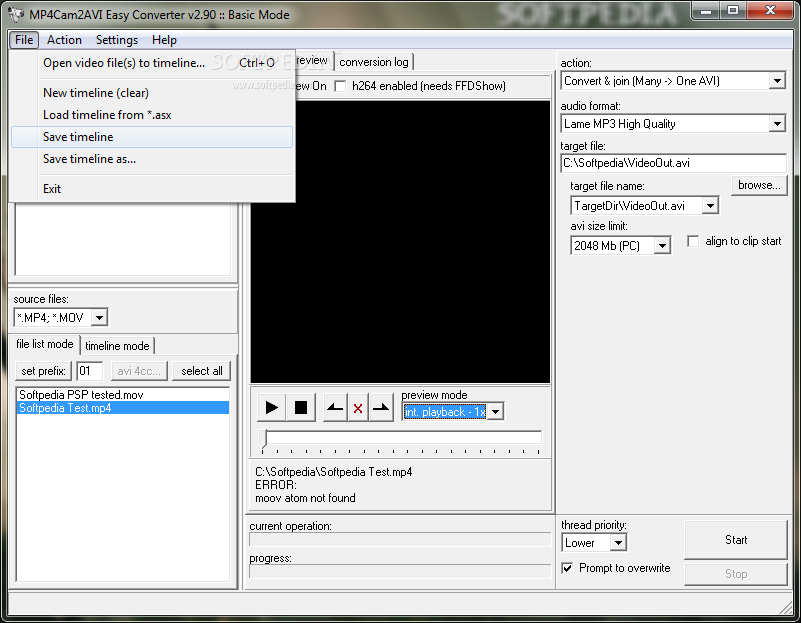The height and width of the screenshot is (623, 801).
Task: Expand the audio format dropdown
Action: (x=777, y=124)
